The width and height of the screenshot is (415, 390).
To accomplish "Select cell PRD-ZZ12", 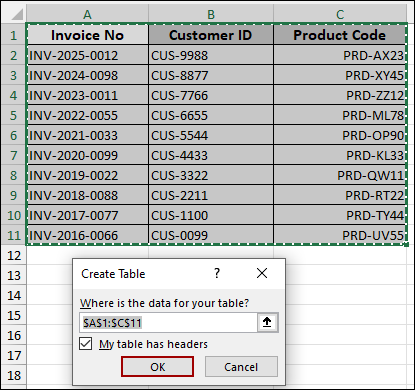I will click(340, 95).
